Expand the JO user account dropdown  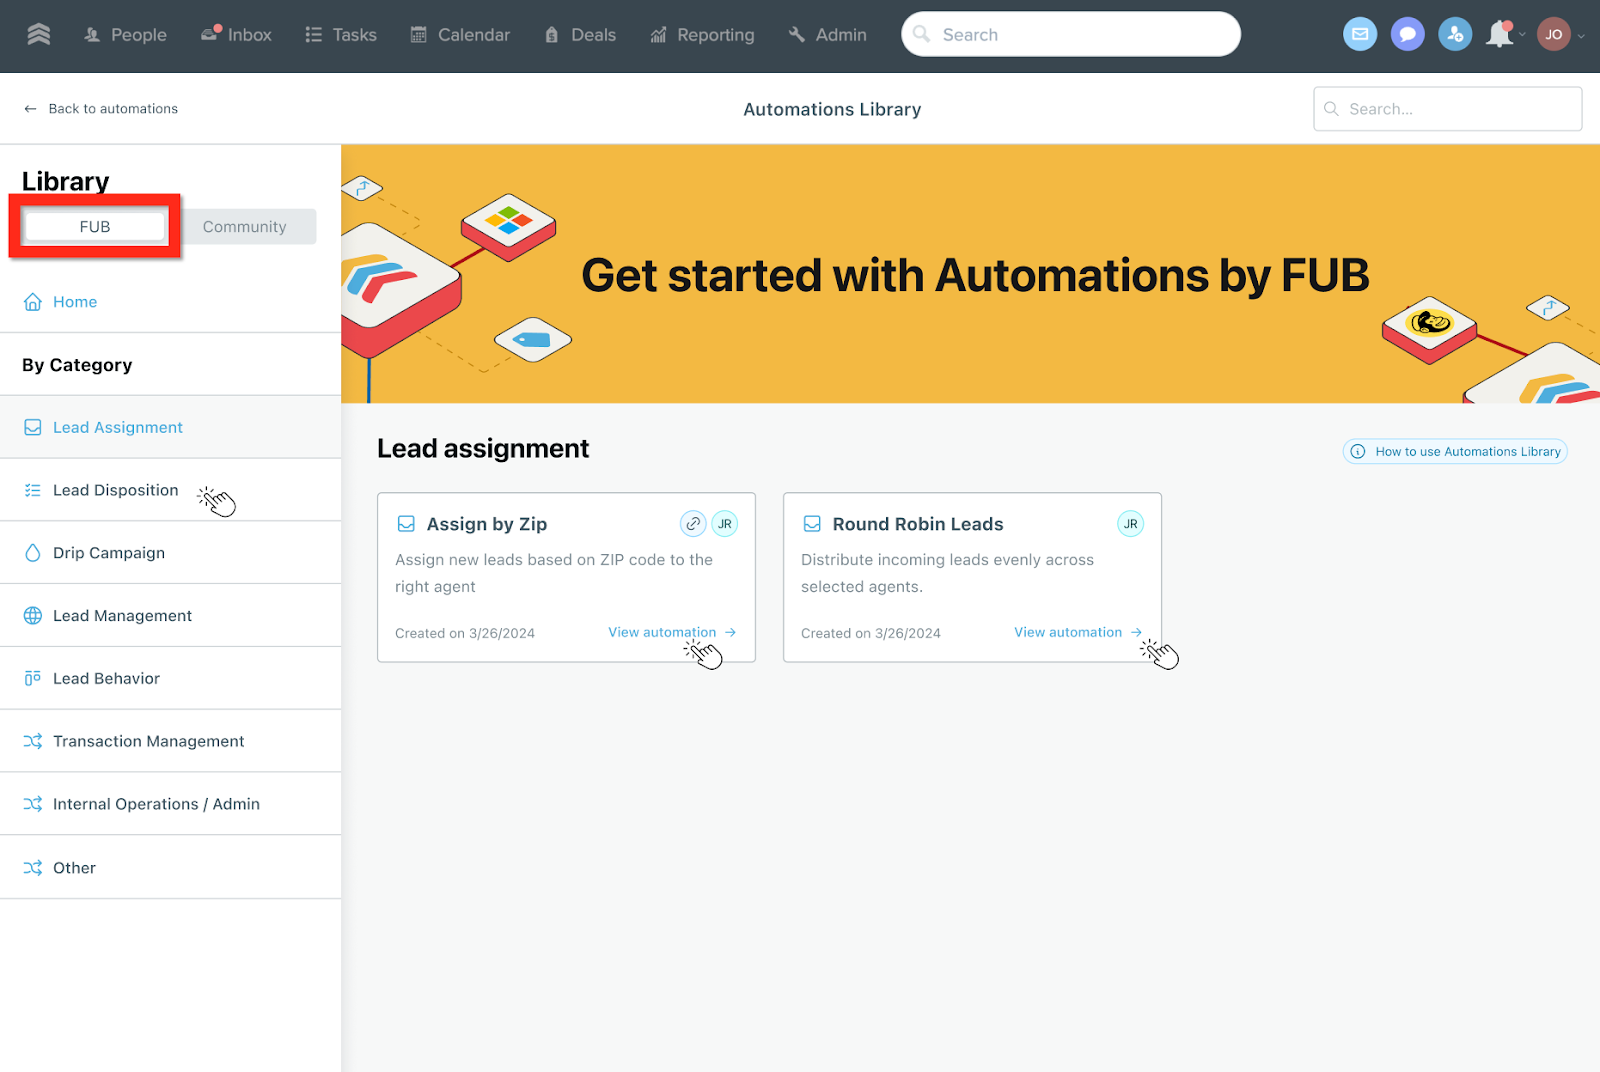(1561, 35)
